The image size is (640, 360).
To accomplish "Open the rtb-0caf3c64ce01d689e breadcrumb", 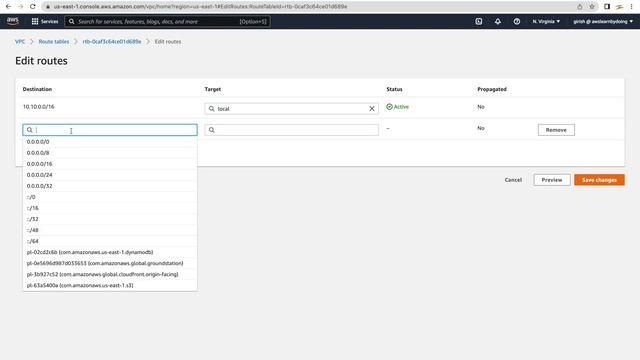I will pyautogui.click(x=112, y=42).
